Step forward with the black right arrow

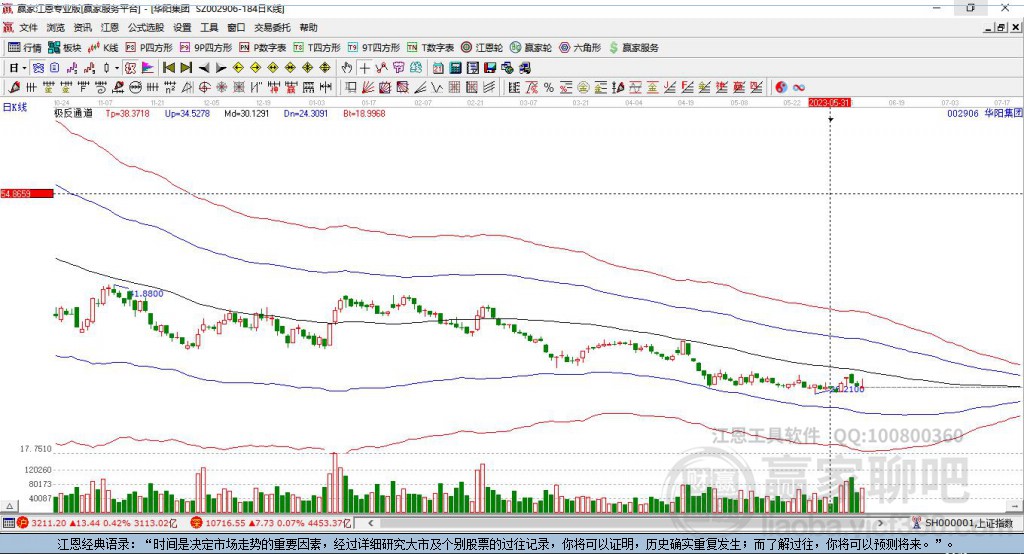(220, 67)
